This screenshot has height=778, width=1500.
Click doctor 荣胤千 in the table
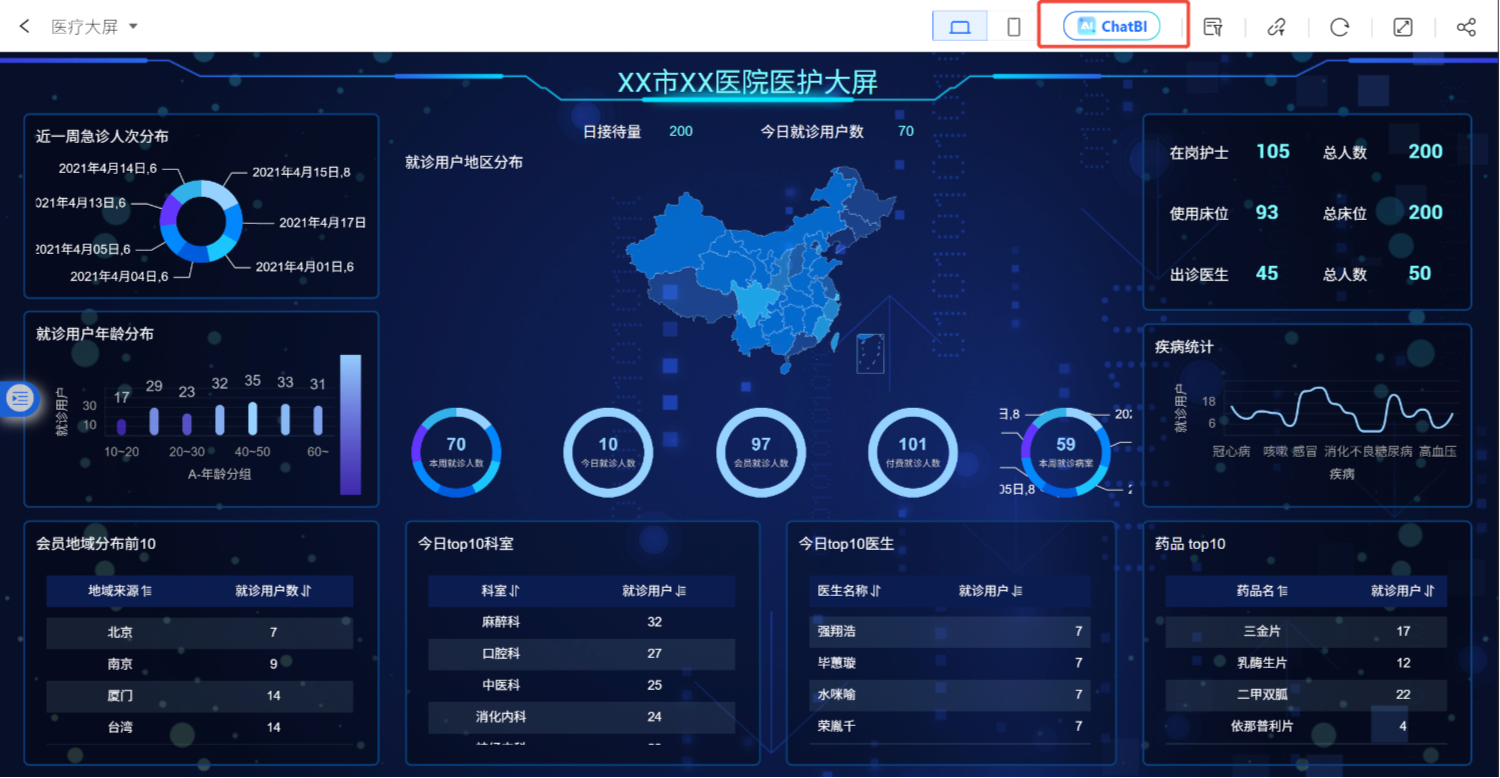(x=836, y=726)
